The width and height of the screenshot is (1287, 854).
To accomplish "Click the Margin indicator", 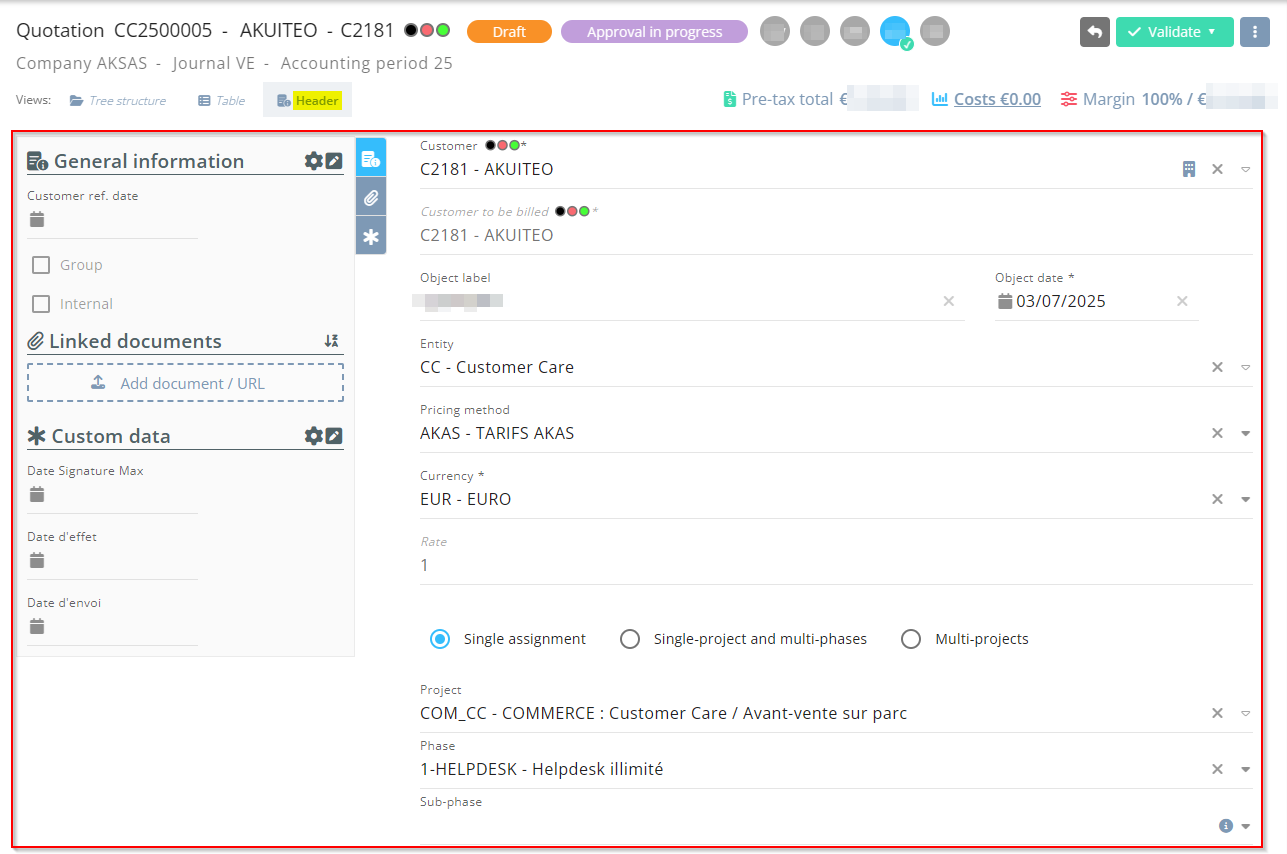I will [x=1169, y=99].
